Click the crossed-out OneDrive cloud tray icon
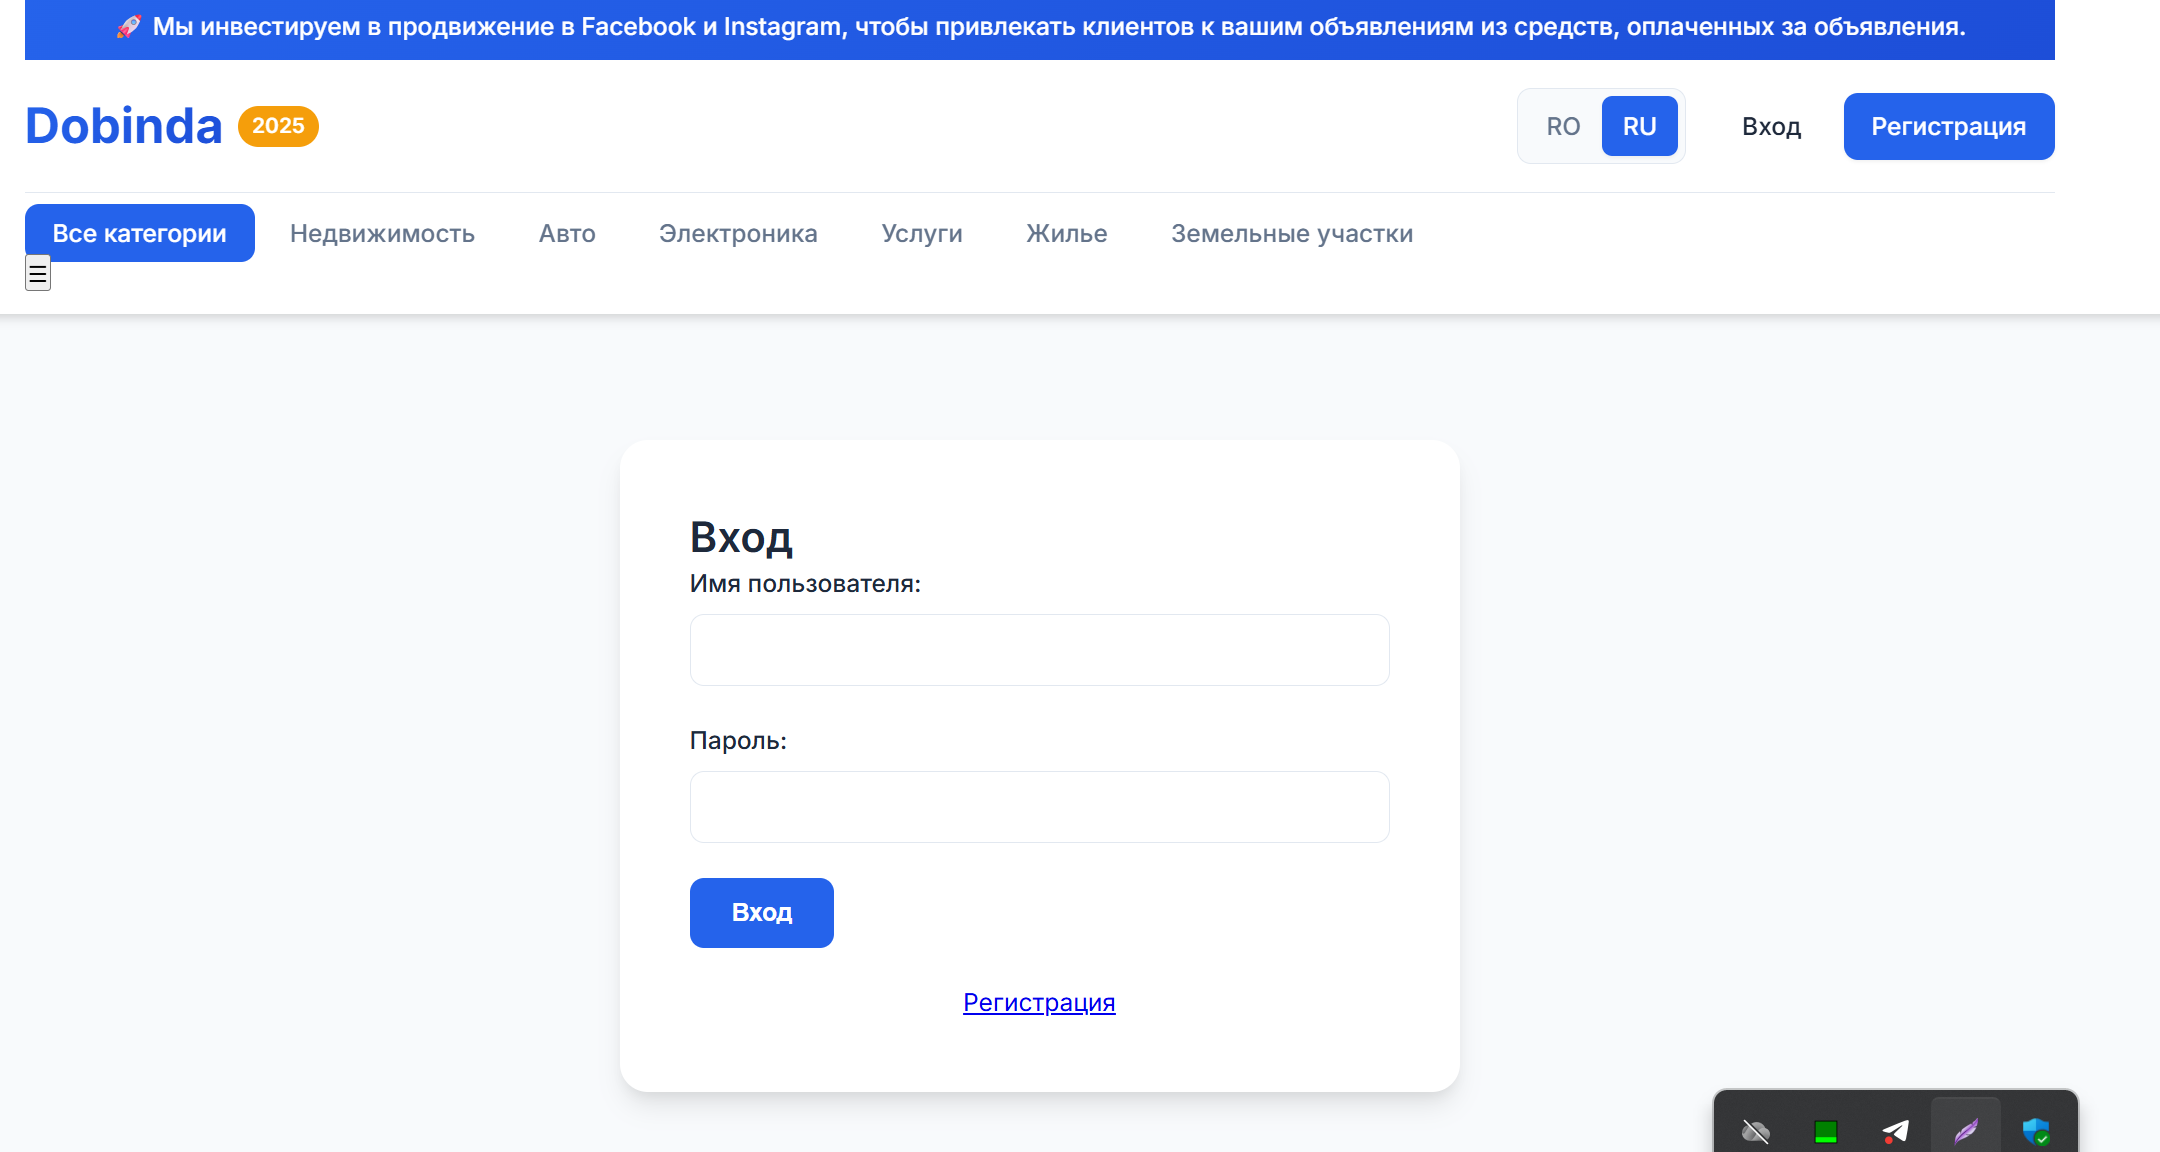This screenshot has width=2160, height=1152. [x=1755, y=1131]
